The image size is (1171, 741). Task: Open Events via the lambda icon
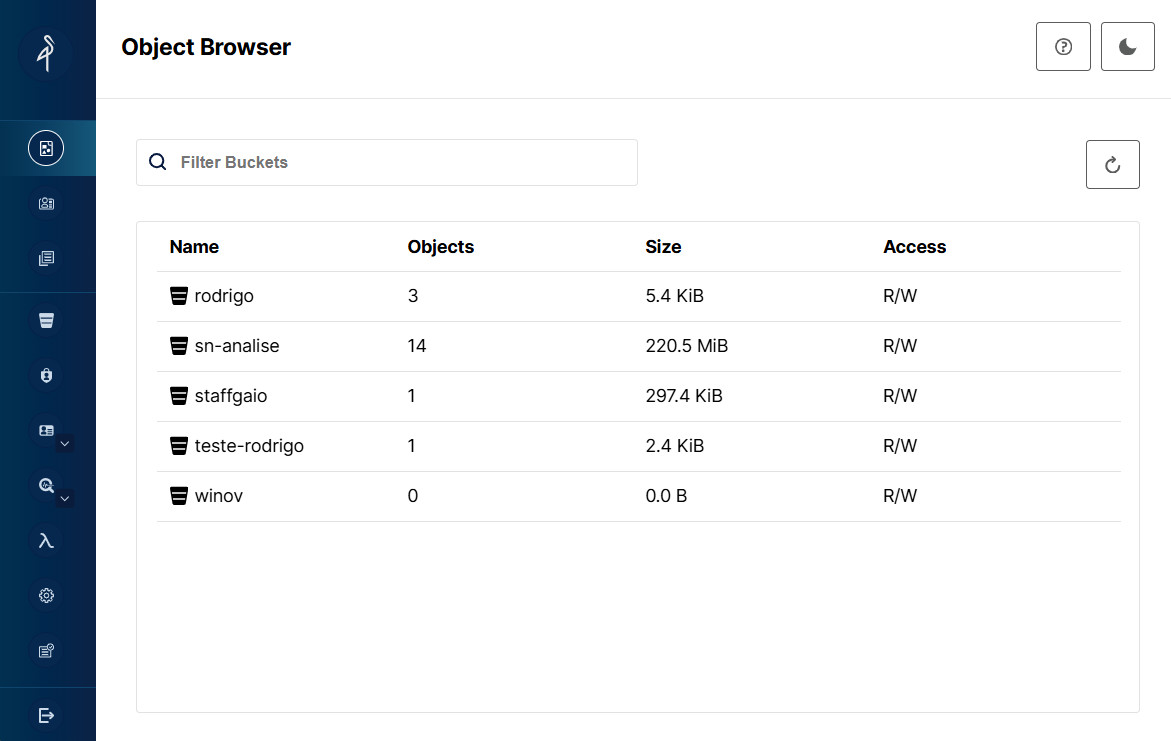pos(46,541)
